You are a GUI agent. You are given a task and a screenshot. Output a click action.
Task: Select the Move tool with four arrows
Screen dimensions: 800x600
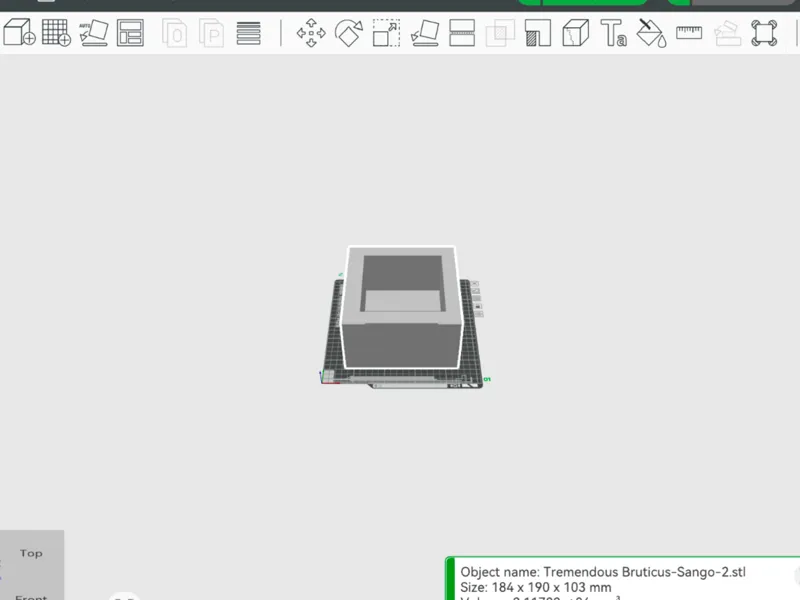click(x=311, y=33)
